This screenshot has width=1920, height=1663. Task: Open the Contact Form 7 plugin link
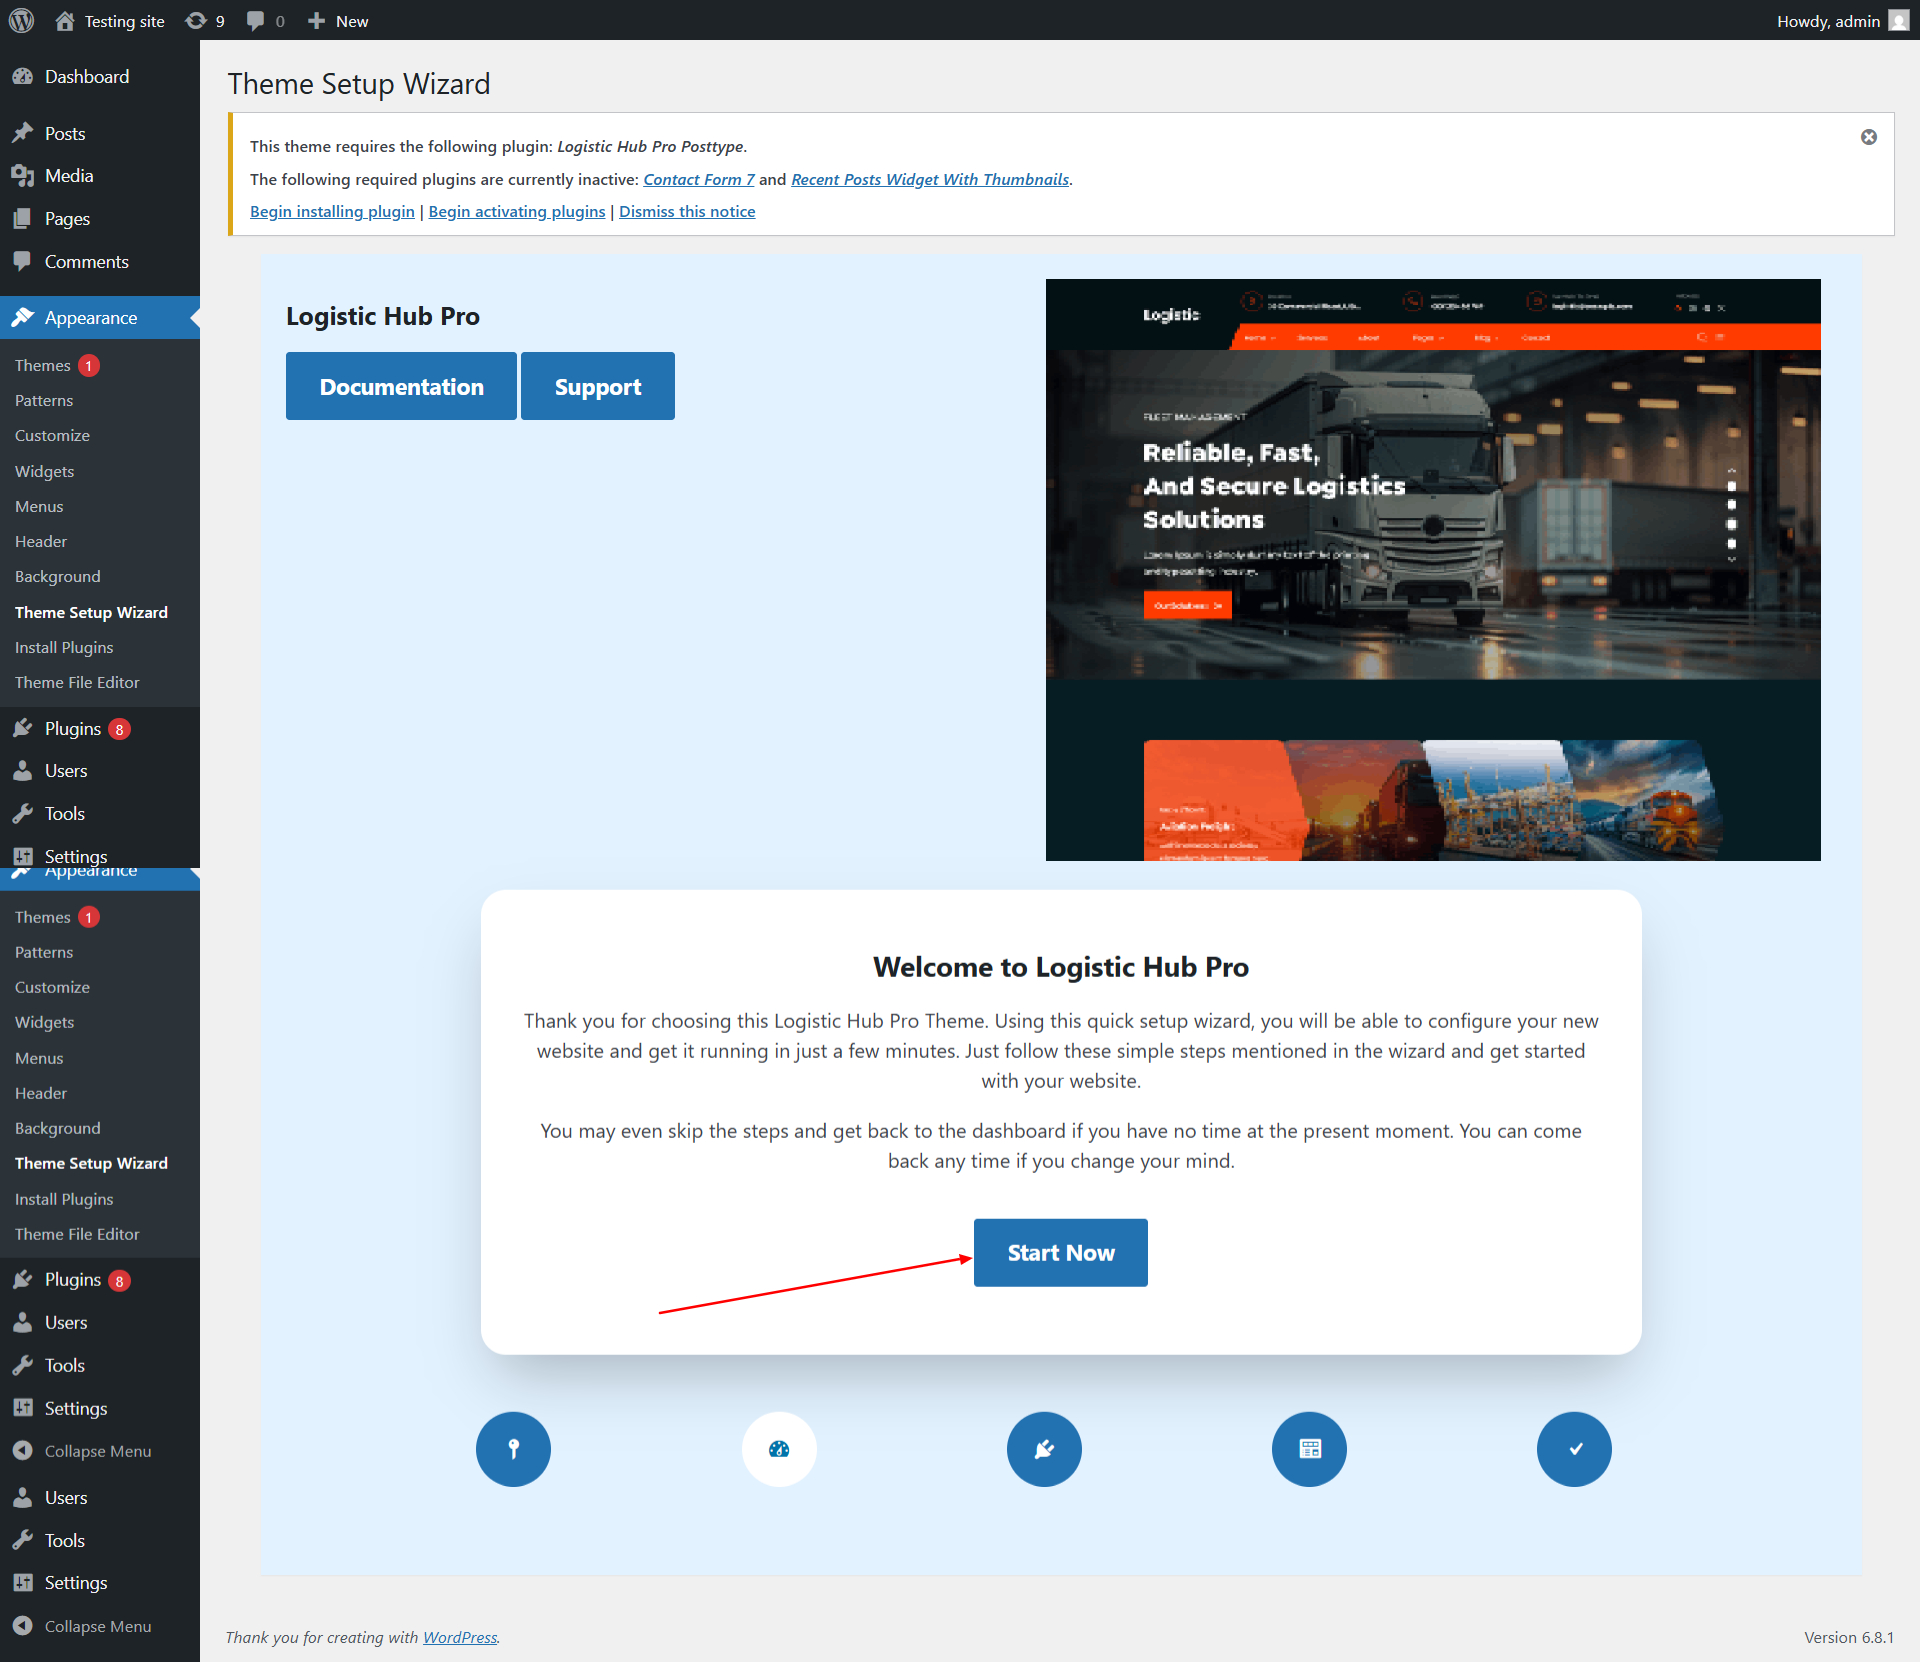click(699, 179)
